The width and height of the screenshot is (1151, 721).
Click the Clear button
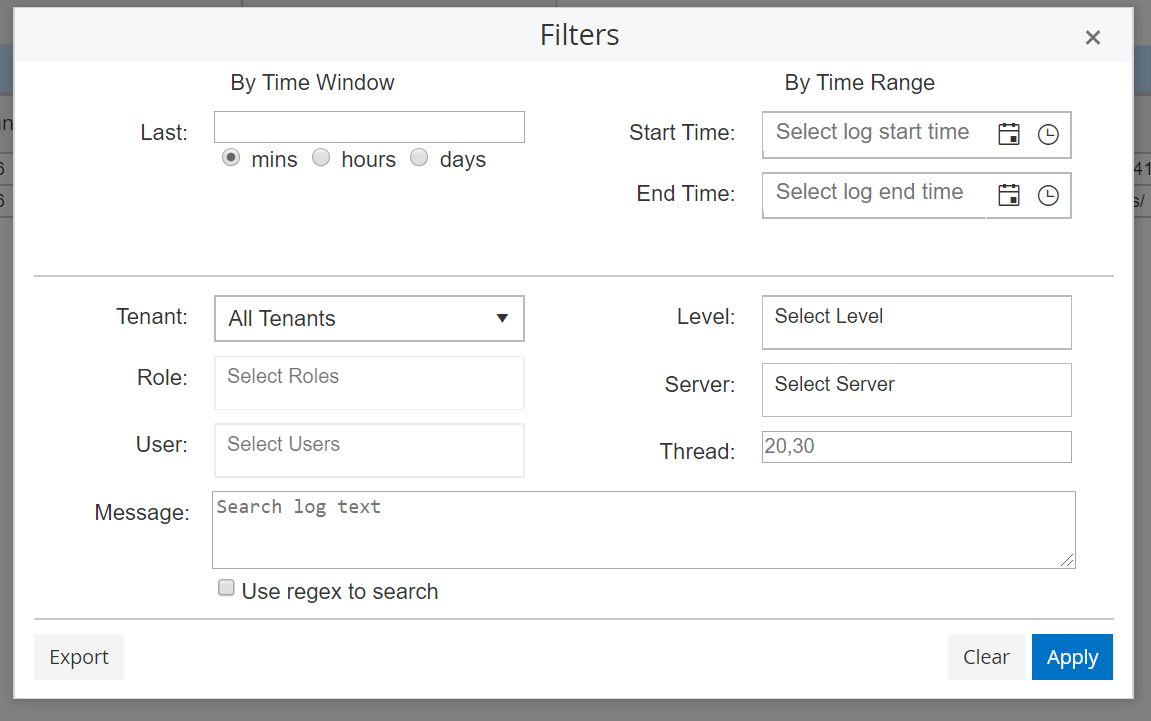pyautogui.click(x=986, y=657)
